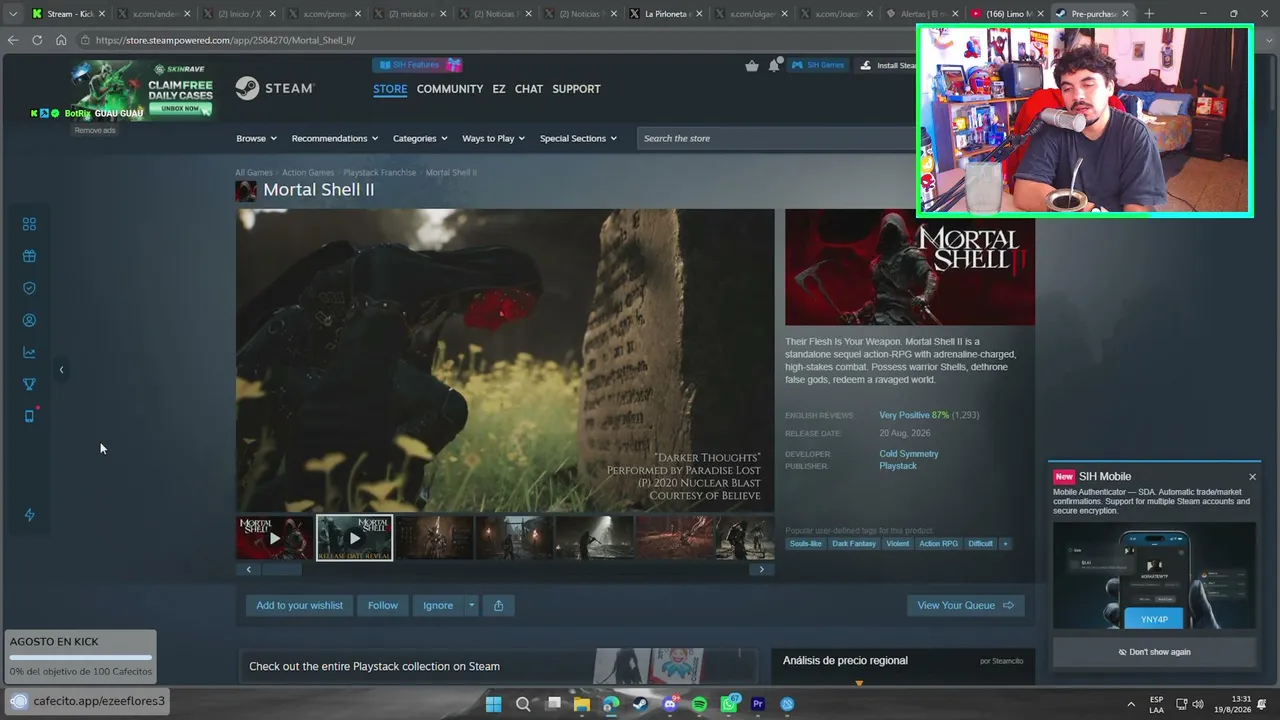The width and height of the screenshot is (1280, 720).
Task: Click the SIH Games button
Action: [x=818, y=65]
